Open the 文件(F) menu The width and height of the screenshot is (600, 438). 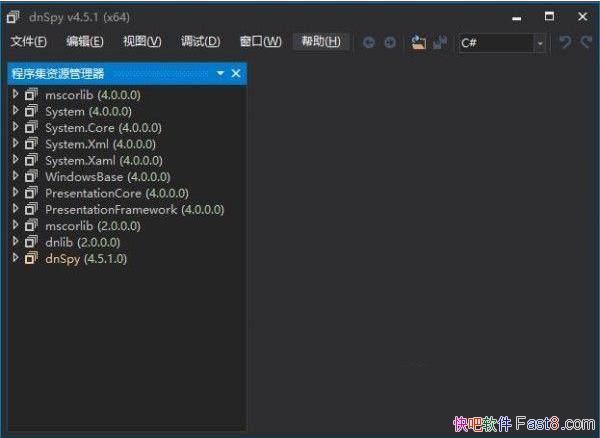(29, 41)
